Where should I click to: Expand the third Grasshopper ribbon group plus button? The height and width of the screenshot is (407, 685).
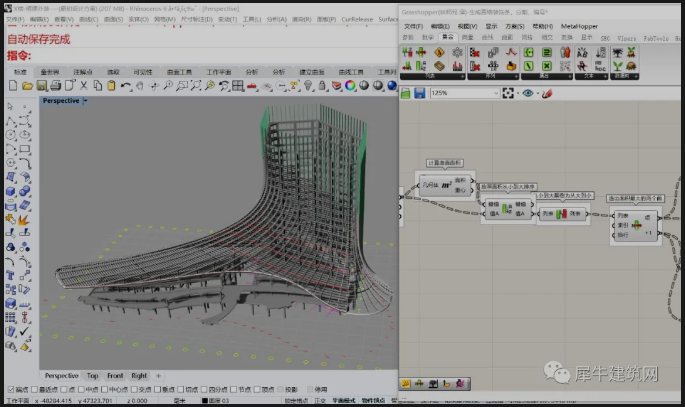[x=569, y=76]
